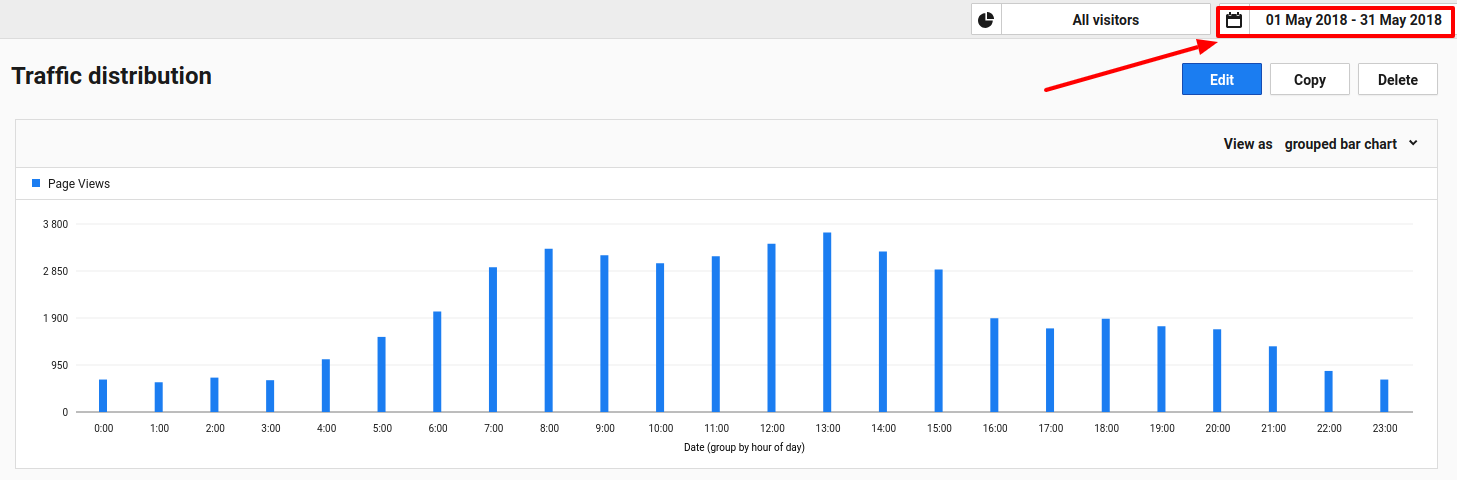Click the bar for 8:00
The width and height of the screenshot is (1457, 480).
tap(548, 330)
